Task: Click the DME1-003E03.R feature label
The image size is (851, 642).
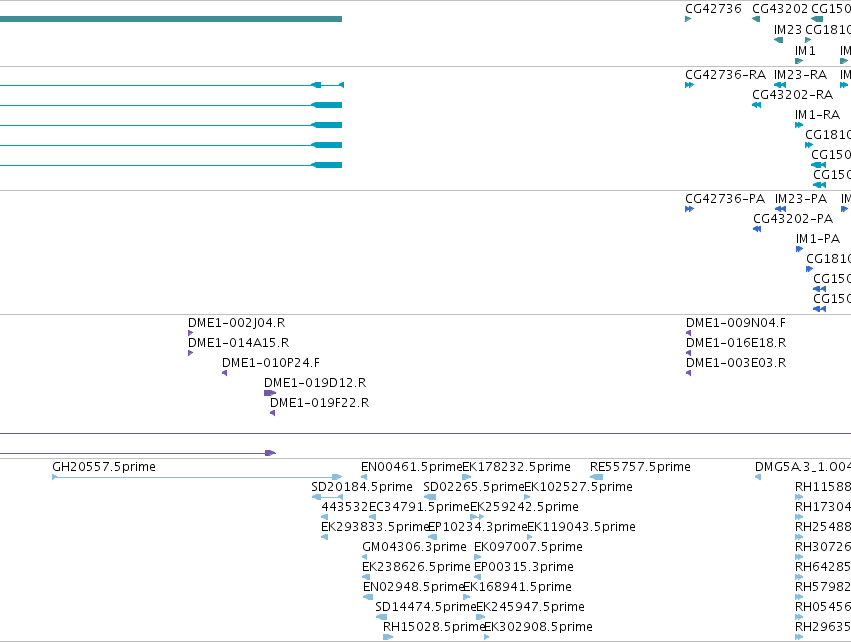Action: pyautogui.click(x=736, y=363)
